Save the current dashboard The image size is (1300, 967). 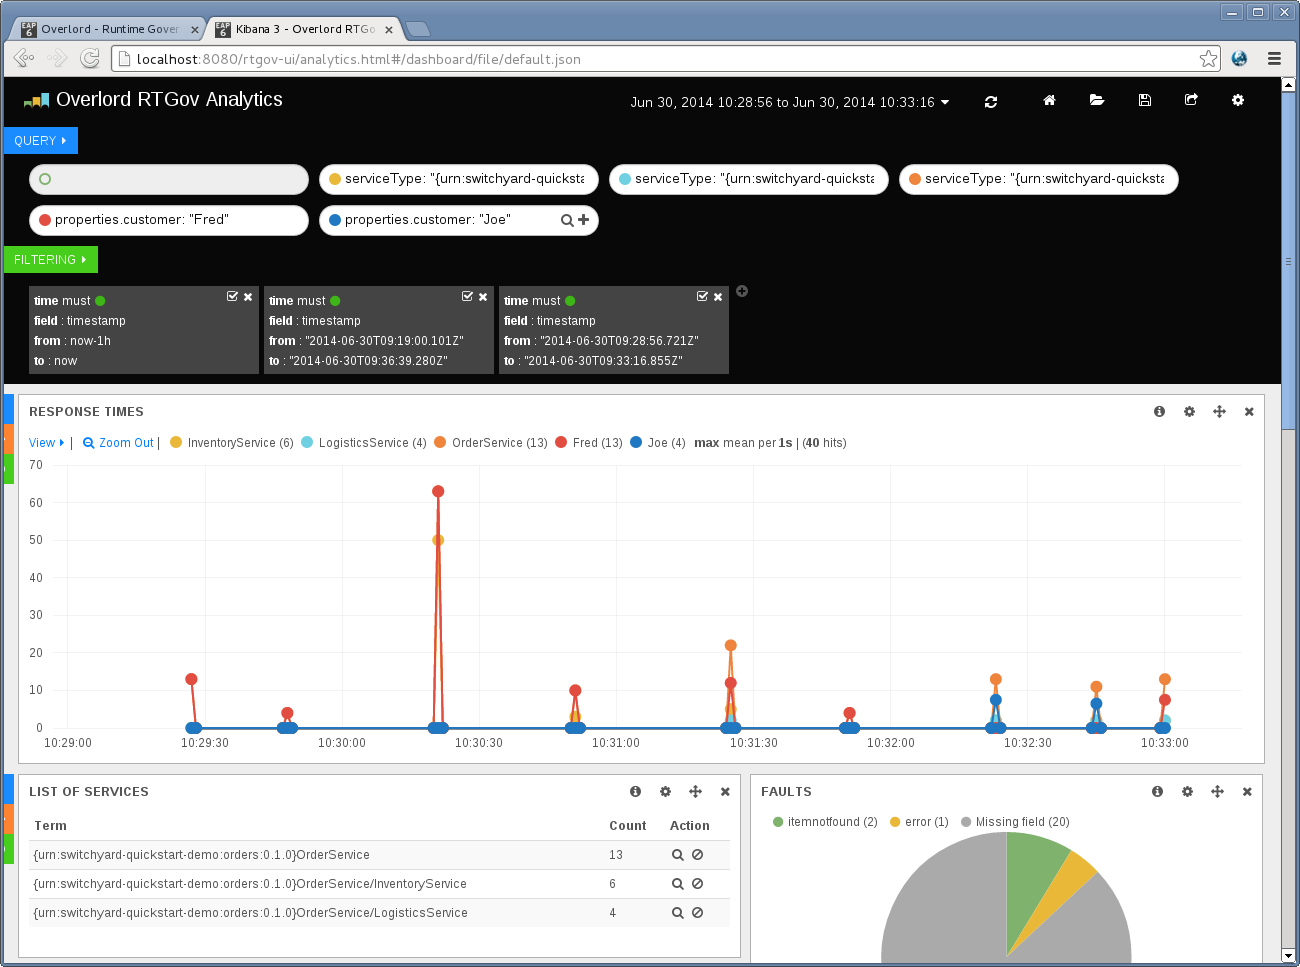pos(1144,101)
